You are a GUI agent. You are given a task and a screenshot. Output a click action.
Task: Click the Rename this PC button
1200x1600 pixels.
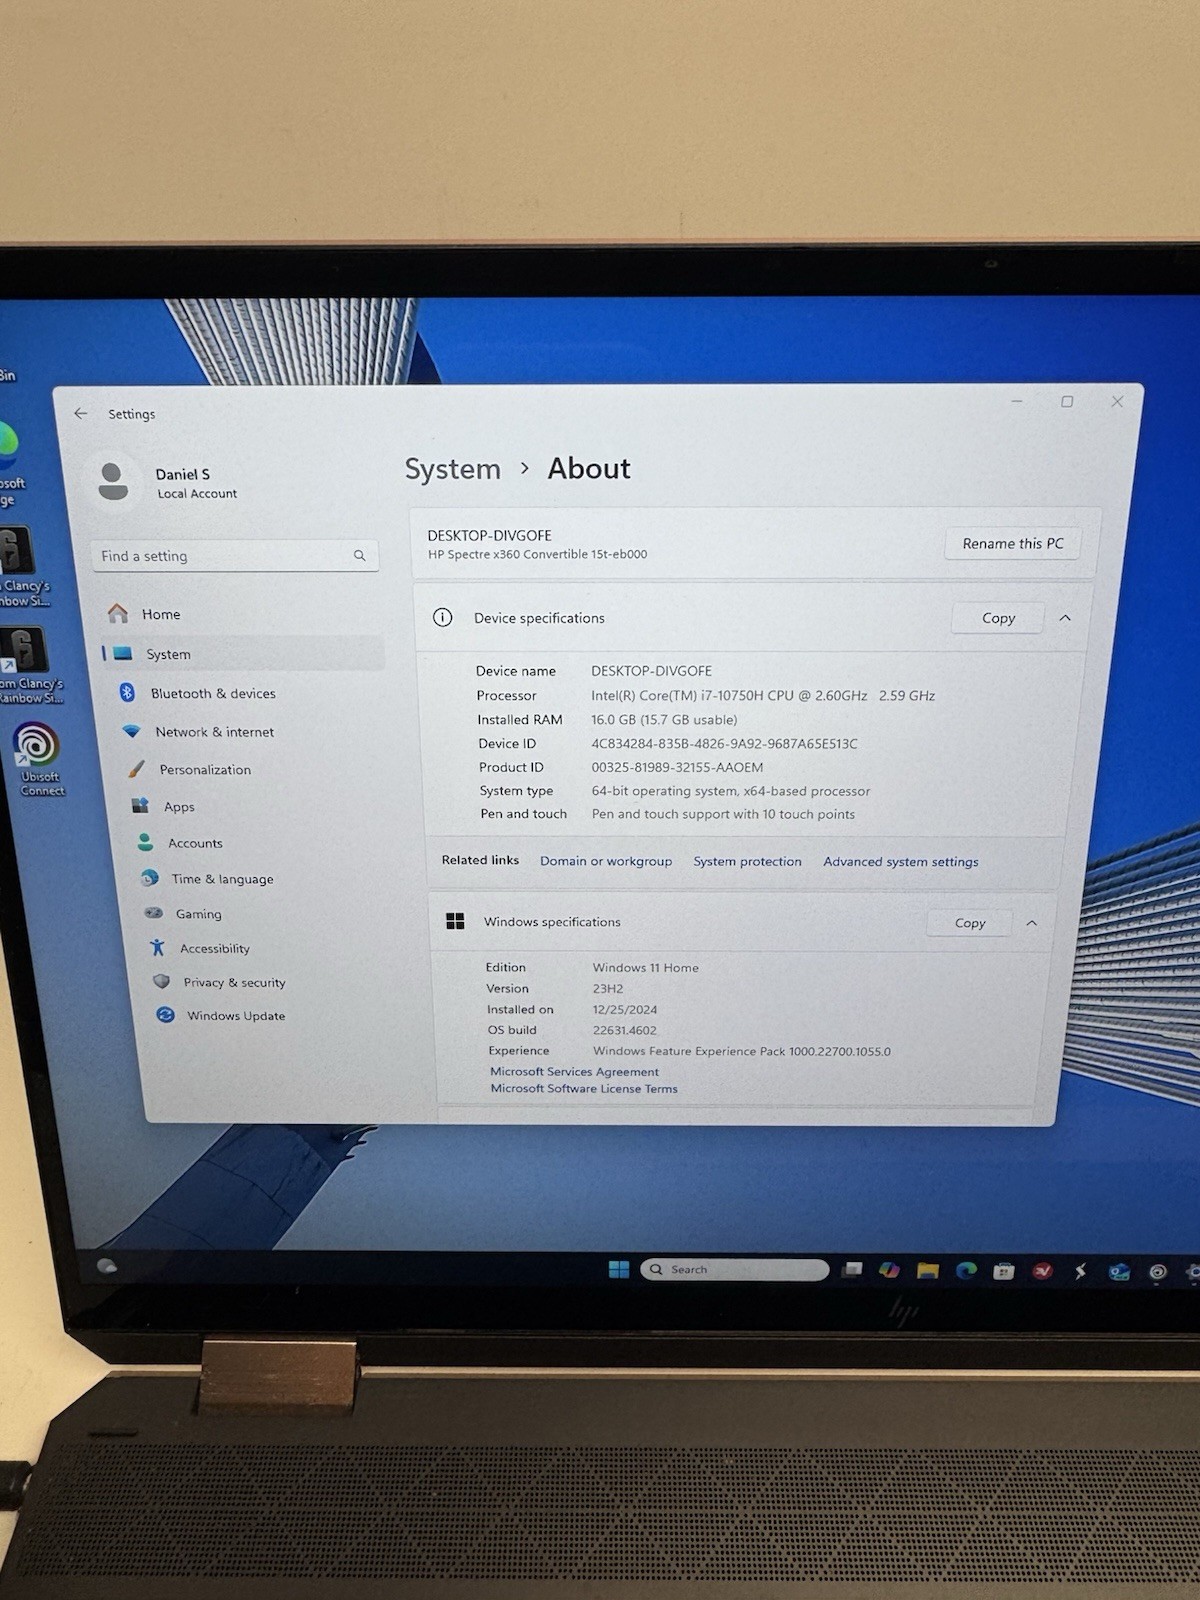pos(1012,543)
